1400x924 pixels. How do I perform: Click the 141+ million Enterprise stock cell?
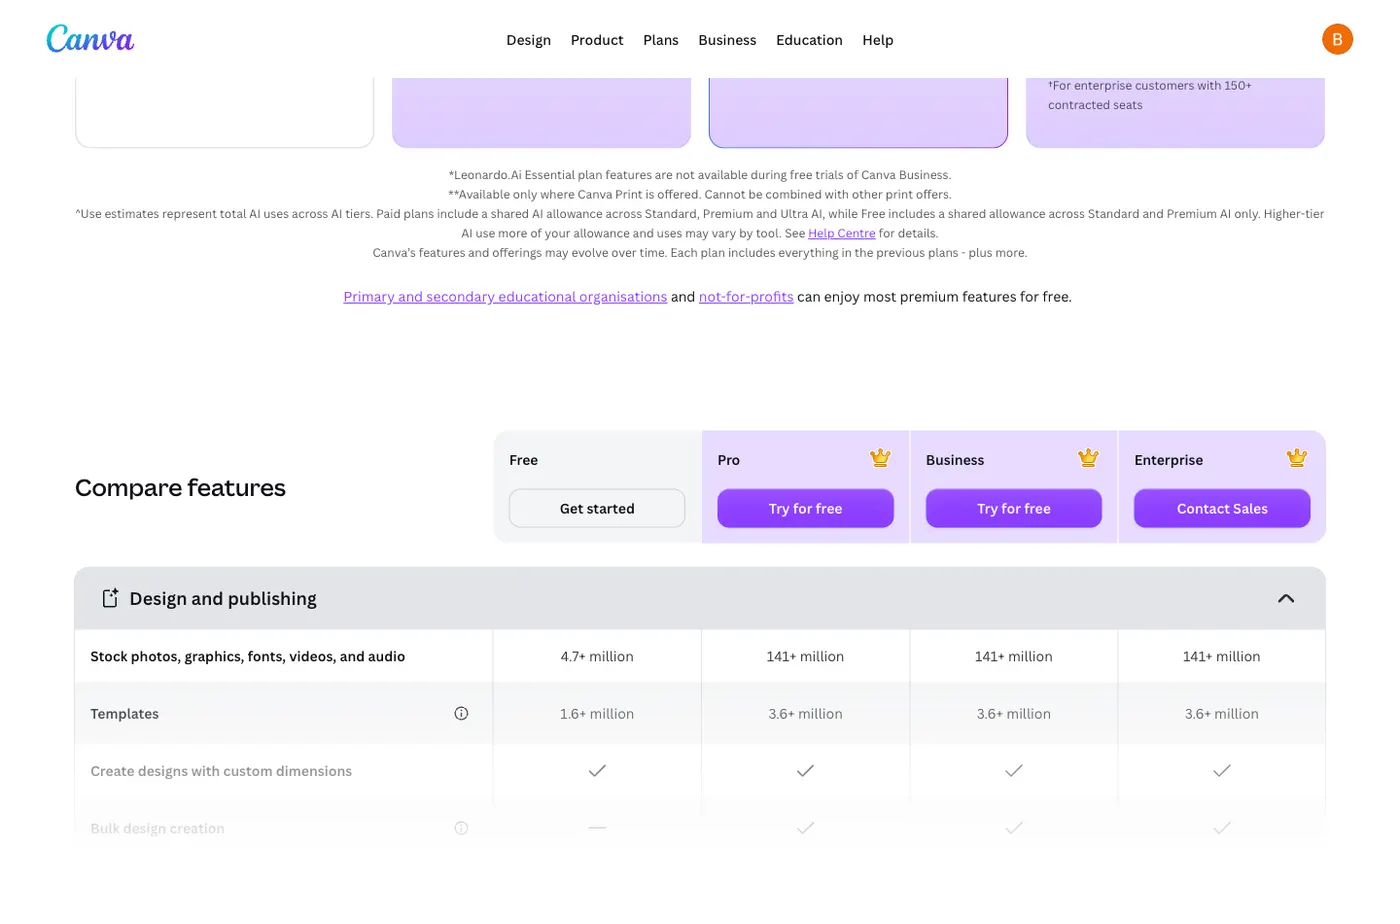[x=1222, y=656]
